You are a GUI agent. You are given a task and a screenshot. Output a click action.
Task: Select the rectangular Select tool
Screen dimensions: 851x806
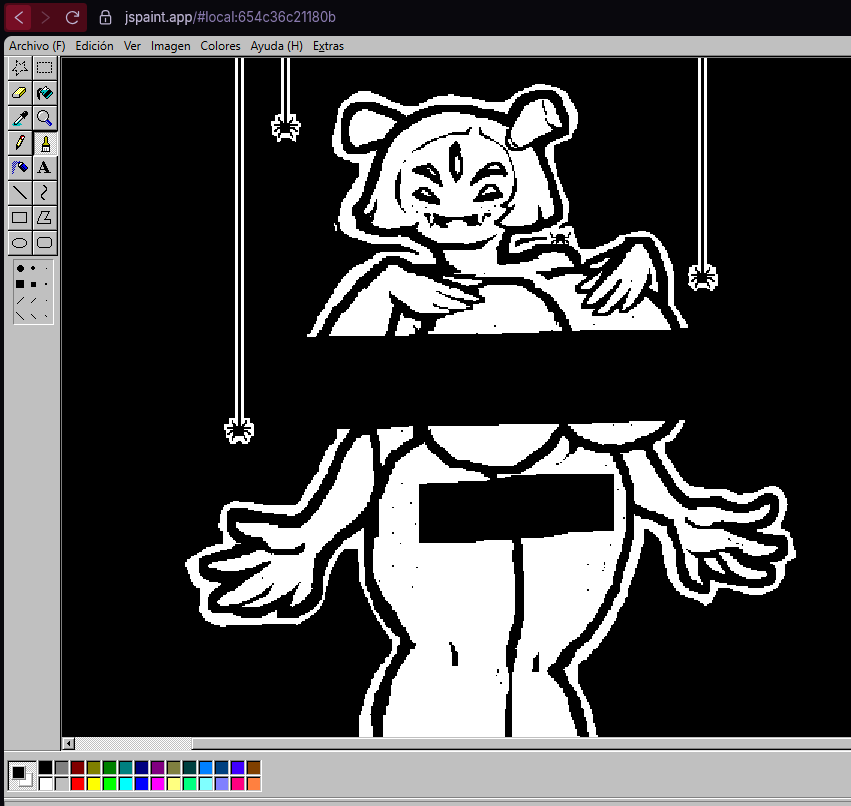(45, 68)
